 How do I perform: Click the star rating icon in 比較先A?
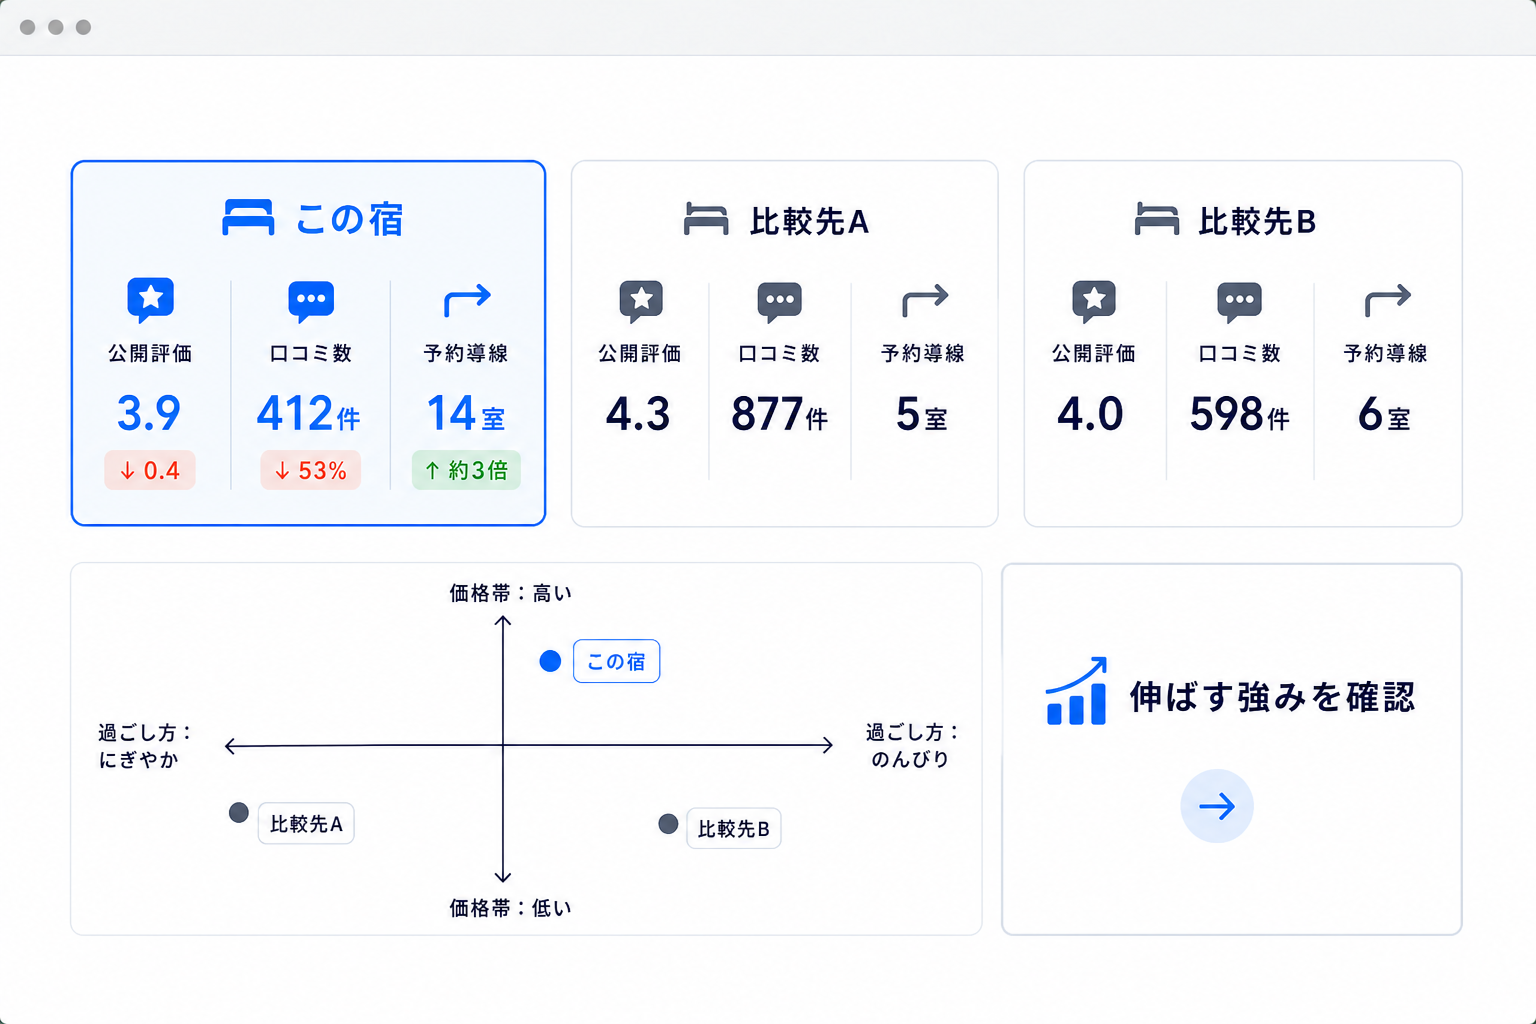[641, 301]
